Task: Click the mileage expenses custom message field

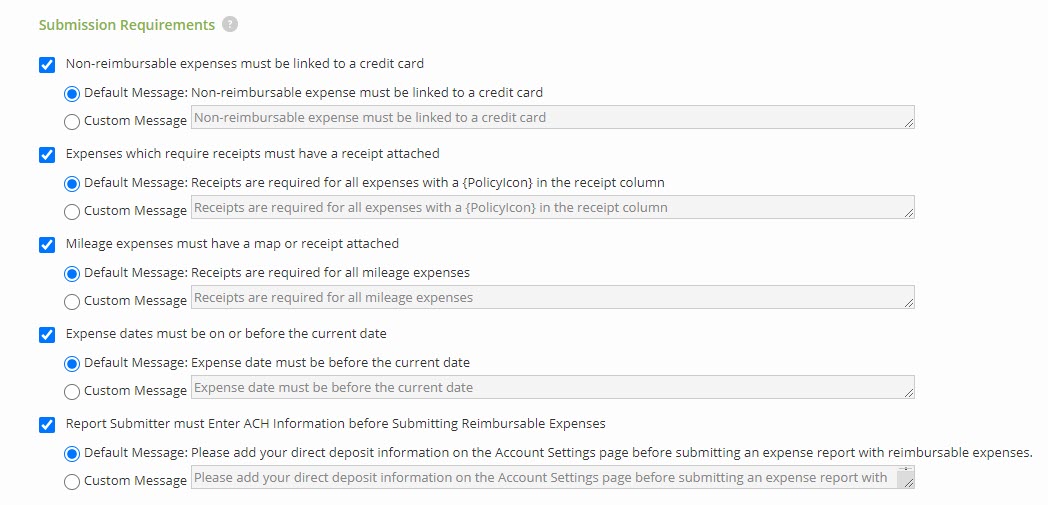Action: tap(552, 298)
